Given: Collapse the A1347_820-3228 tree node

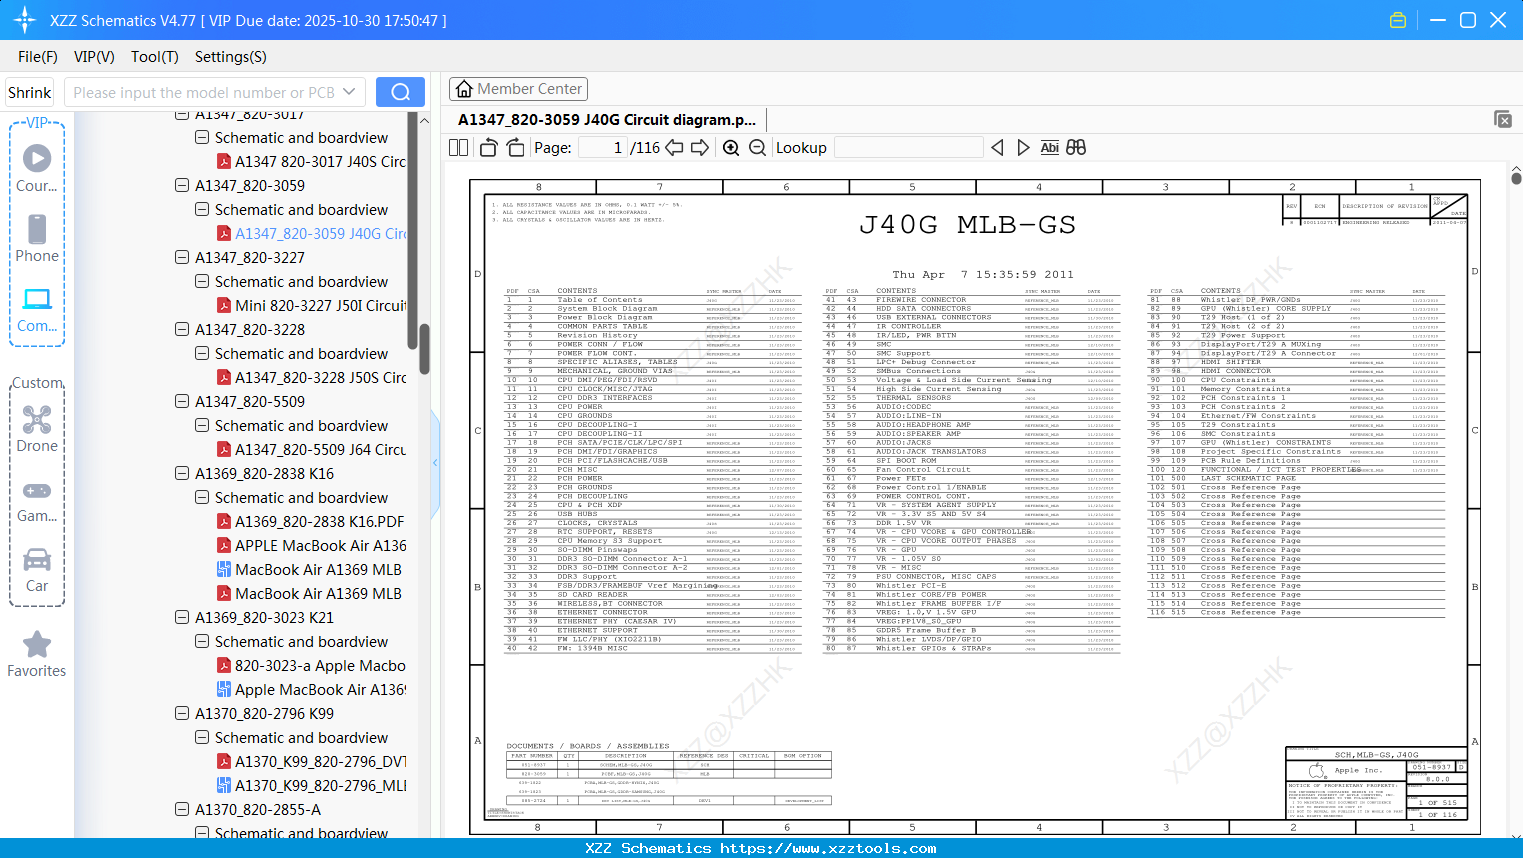Looking at the screenshot, I should coord(182,329).
